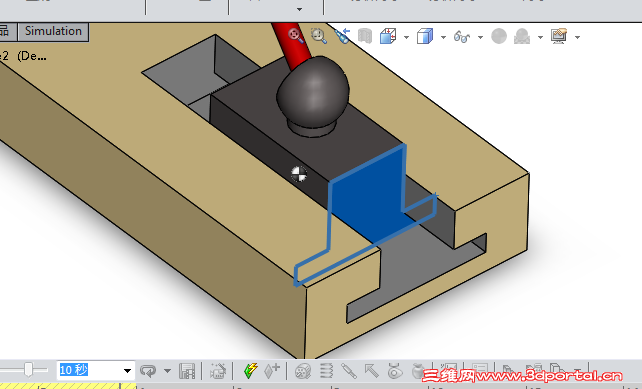Open the View Orientation cube
The height and width of the screenshot is (389, 642).
coord(388,36)
